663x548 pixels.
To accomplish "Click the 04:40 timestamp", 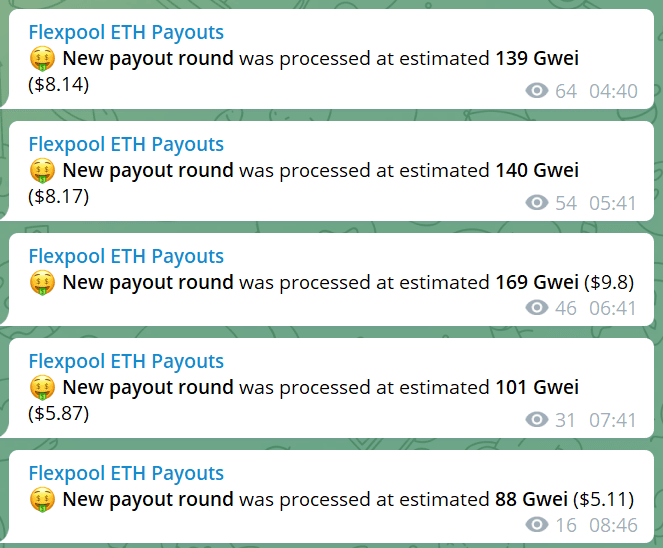I will (x=613, y=91).
